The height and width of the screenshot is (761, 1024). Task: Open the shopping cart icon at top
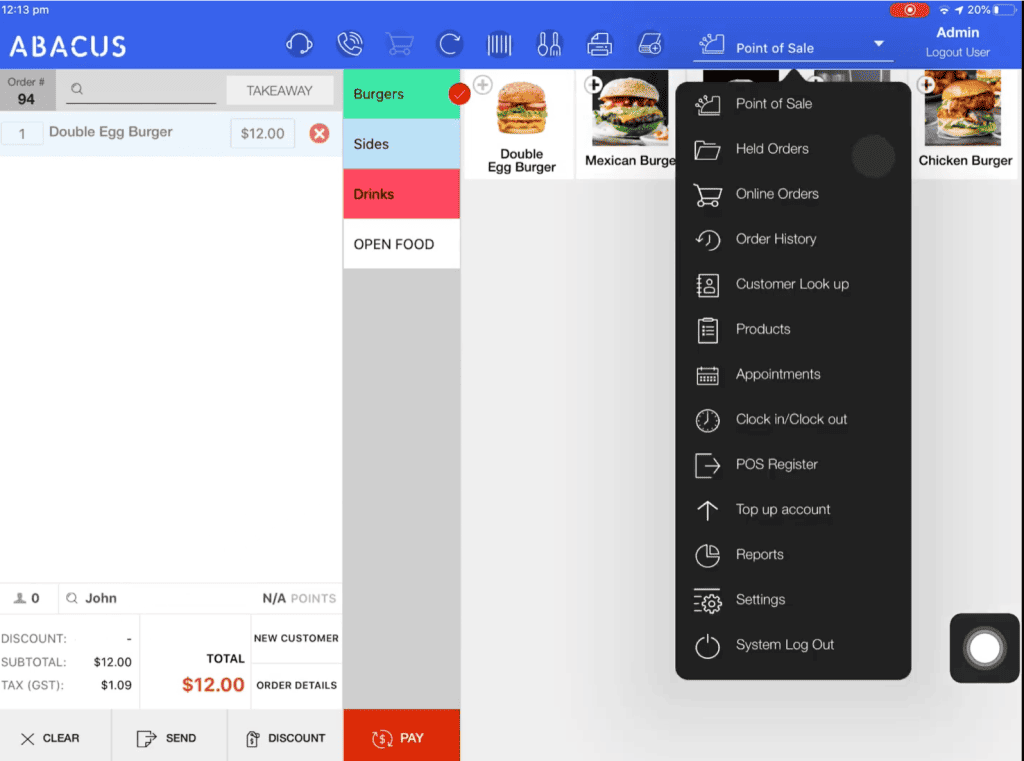[x=400, y=43]
